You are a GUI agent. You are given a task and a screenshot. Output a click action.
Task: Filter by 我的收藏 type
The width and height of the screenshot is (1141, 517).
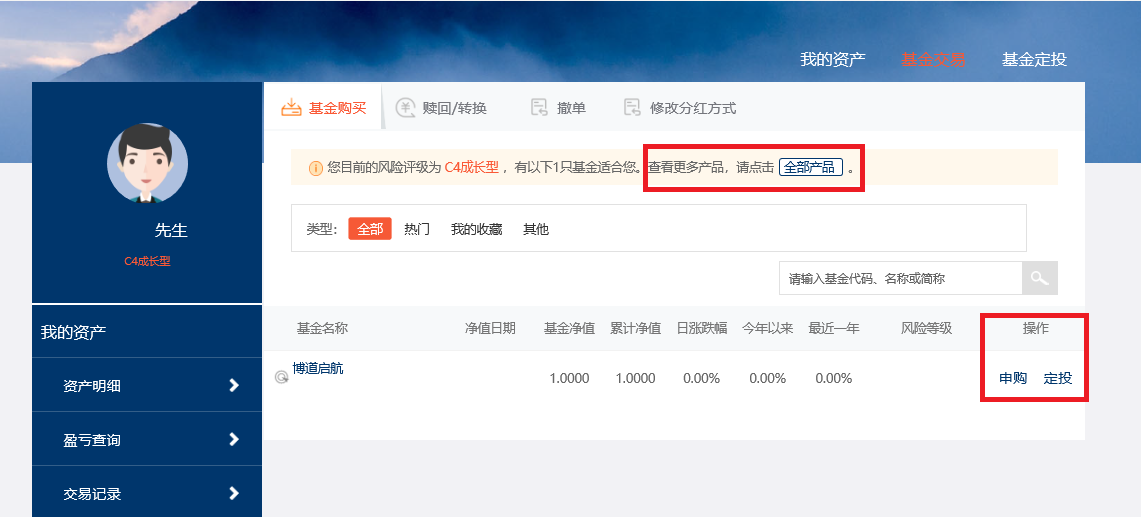point(477,229)
